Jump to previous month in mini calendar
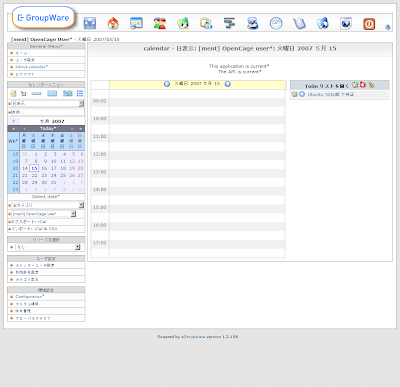The height and width of the screenshot is (387, 400). point(24,129)
